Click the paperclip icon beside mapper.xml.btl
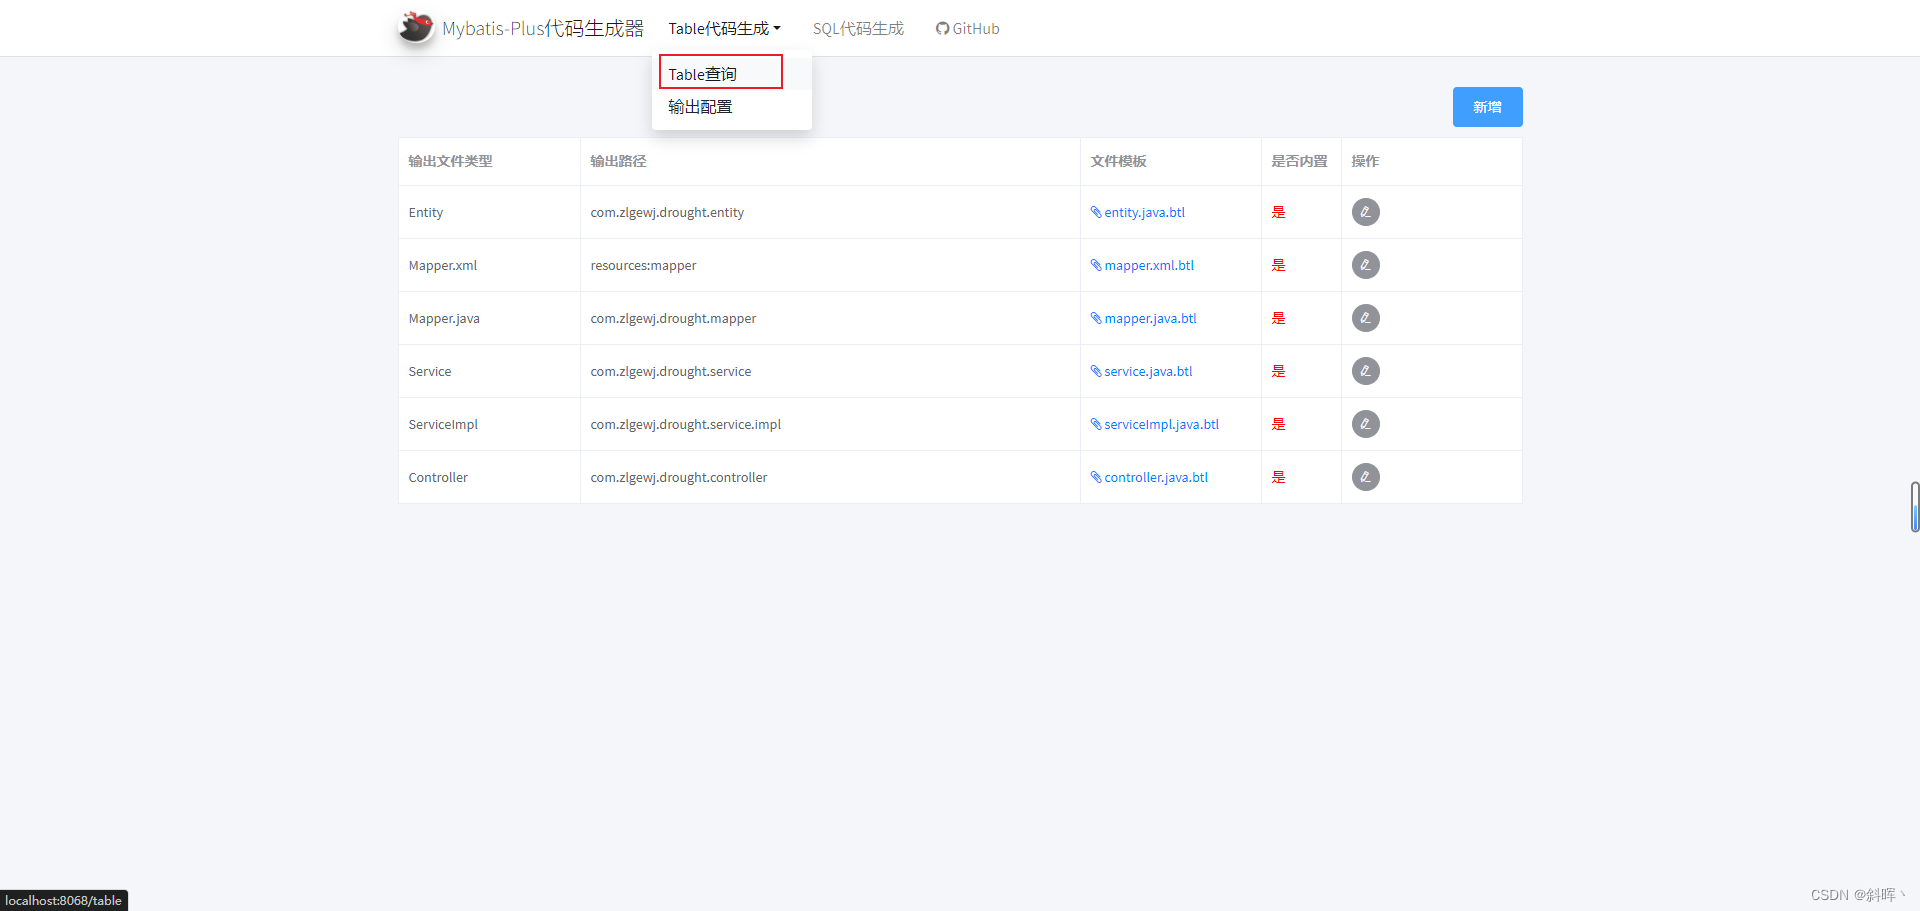 pyautogui.click(x=1096, y=265)
